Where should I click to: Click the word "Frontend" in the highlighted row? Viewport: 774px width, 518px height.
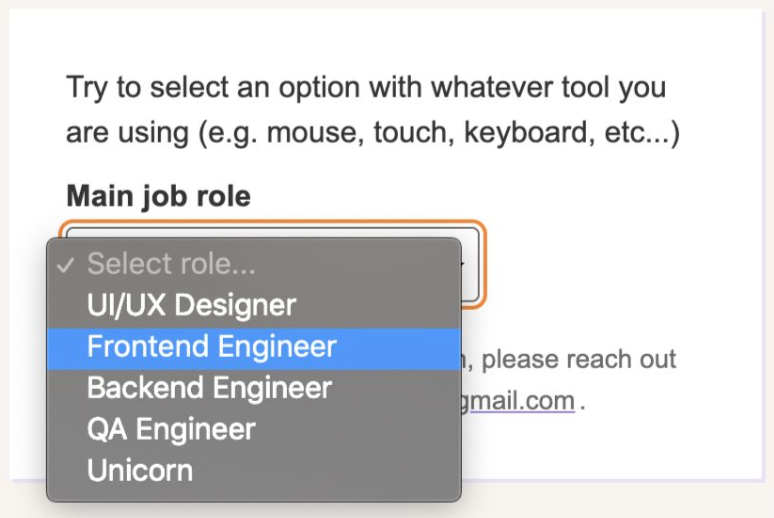[x=149, y=347]
